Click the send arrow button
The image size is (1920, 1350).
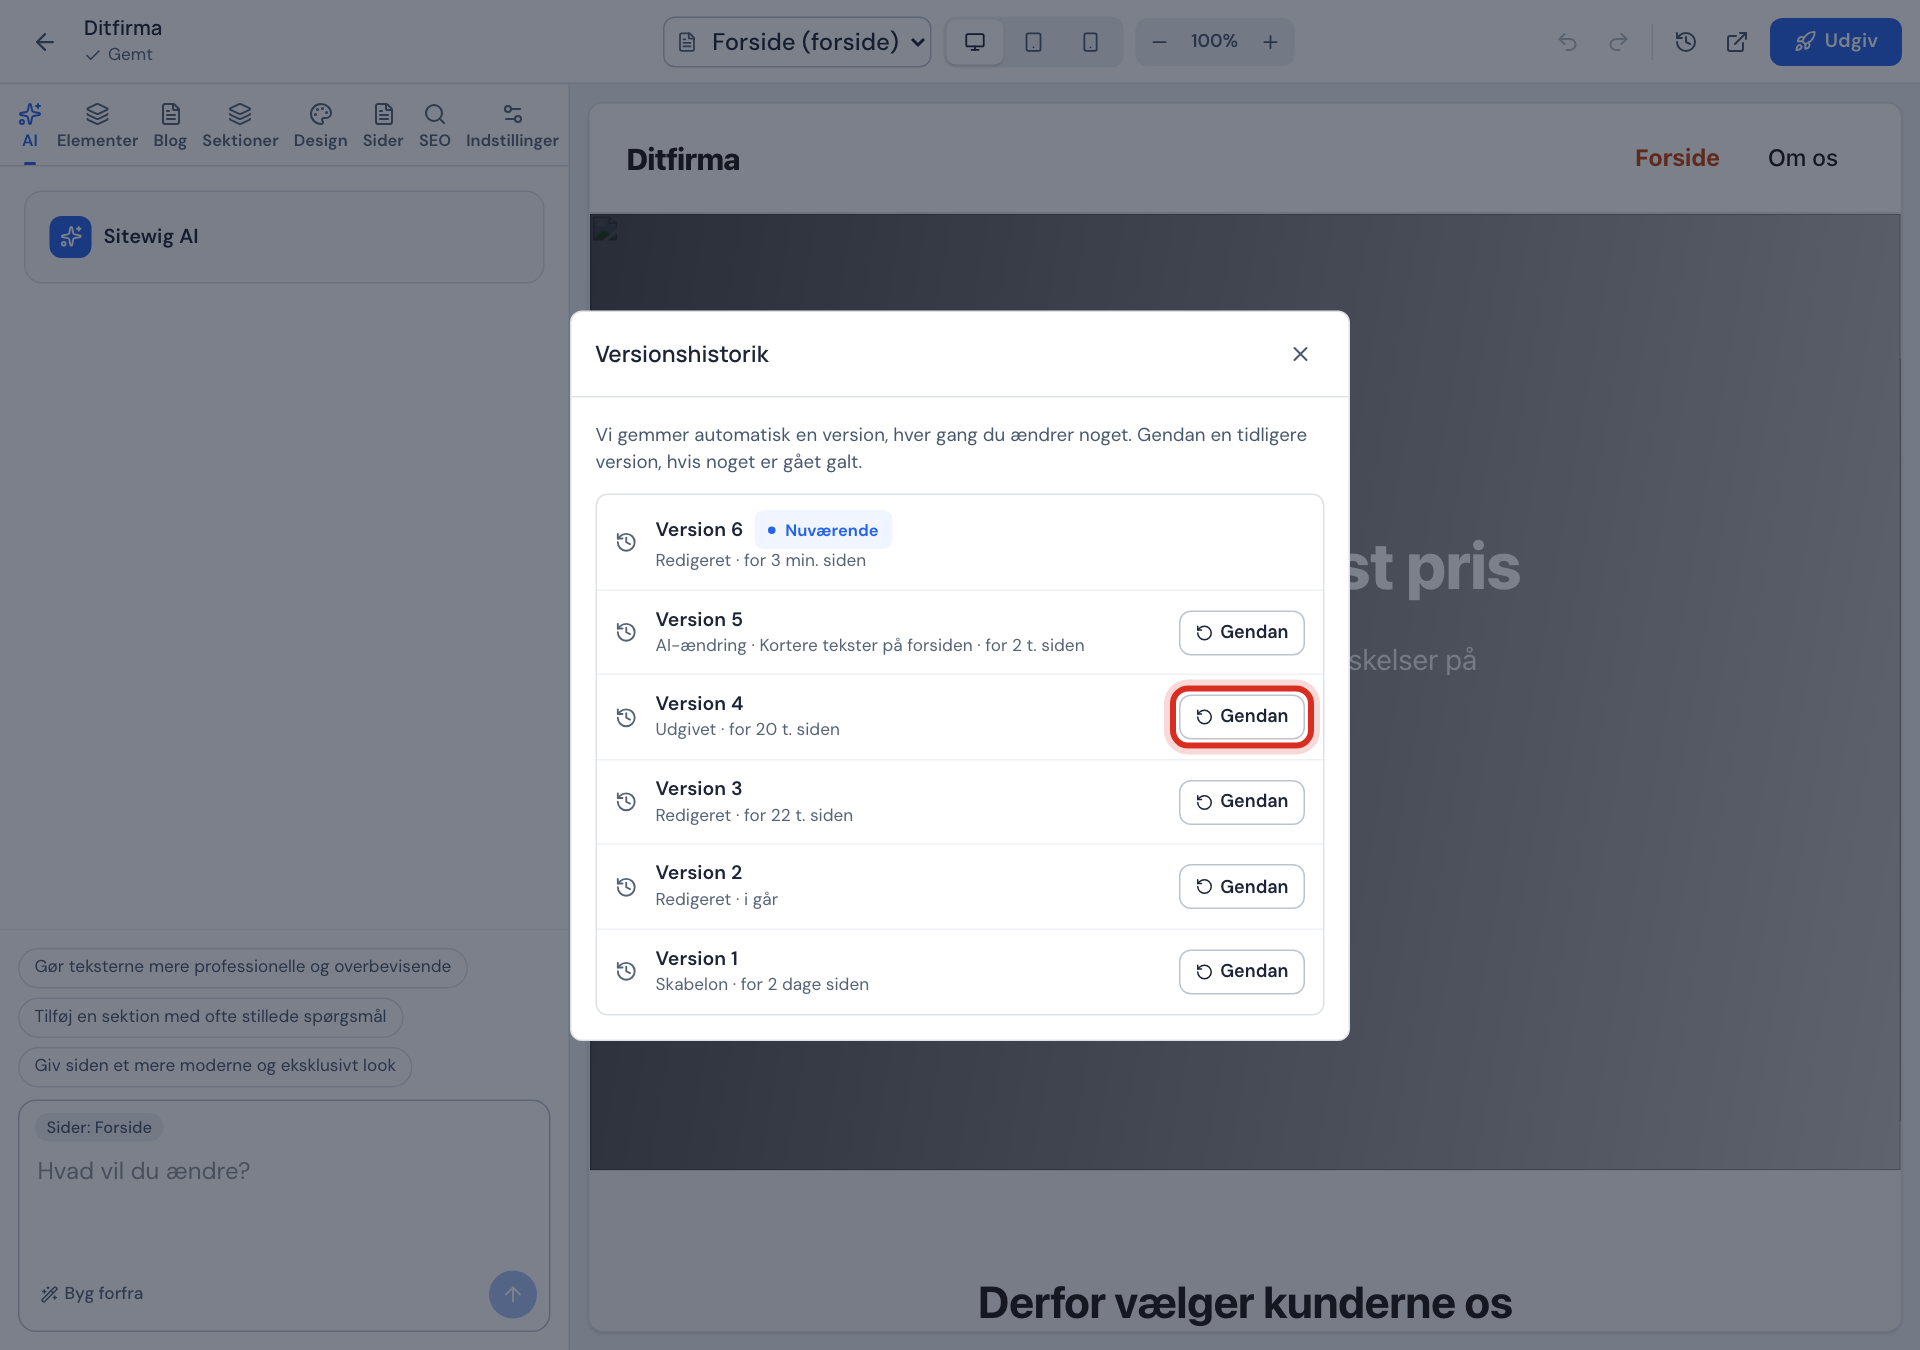coord(513,1295)
